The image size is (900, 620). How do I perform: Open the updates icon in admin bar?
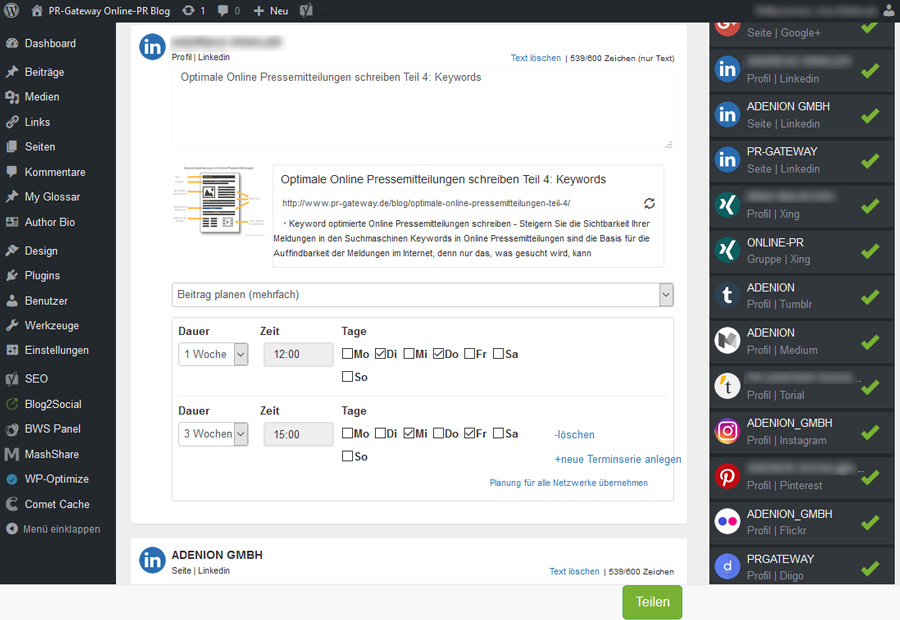188,10
